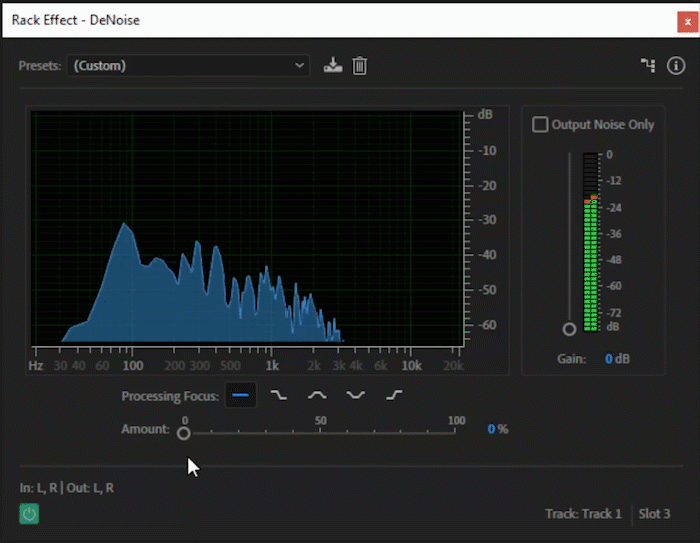700x543 pixels.
Task: Click the spectrum peak near 100 Hz
Action: [125, 224]
